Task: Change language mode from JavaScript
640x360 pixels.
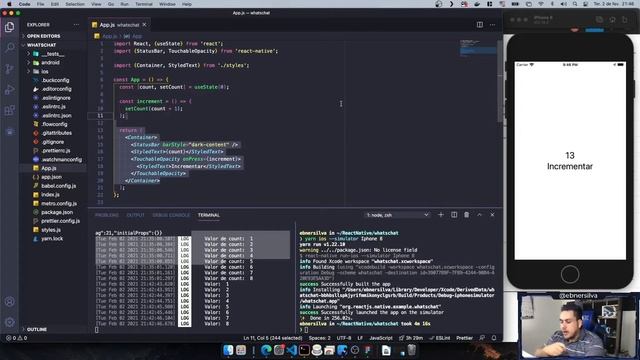Action: [x=380, y=338]
